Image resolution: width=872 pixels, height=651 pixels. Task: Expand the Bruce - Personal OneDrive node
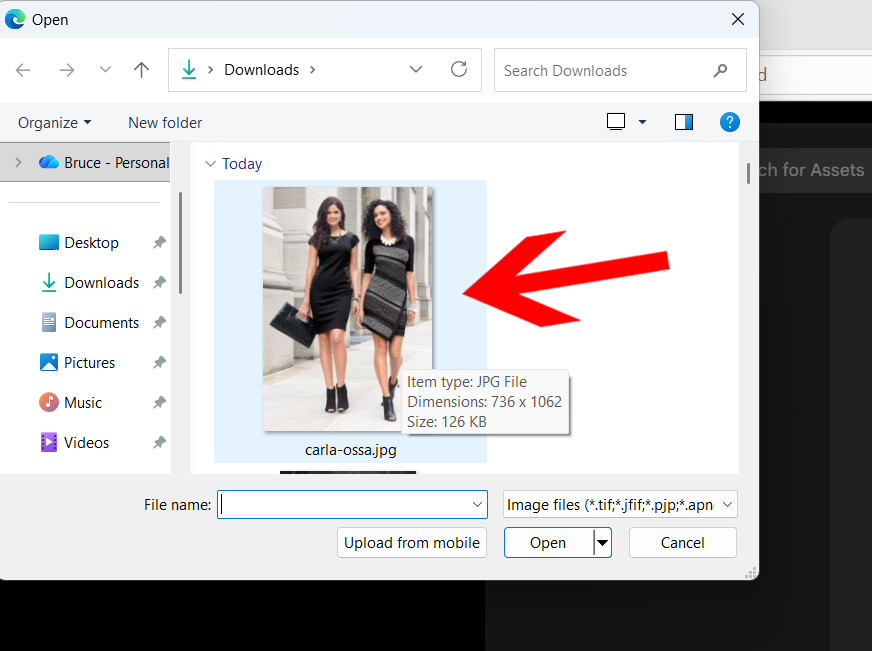[18, 162]
